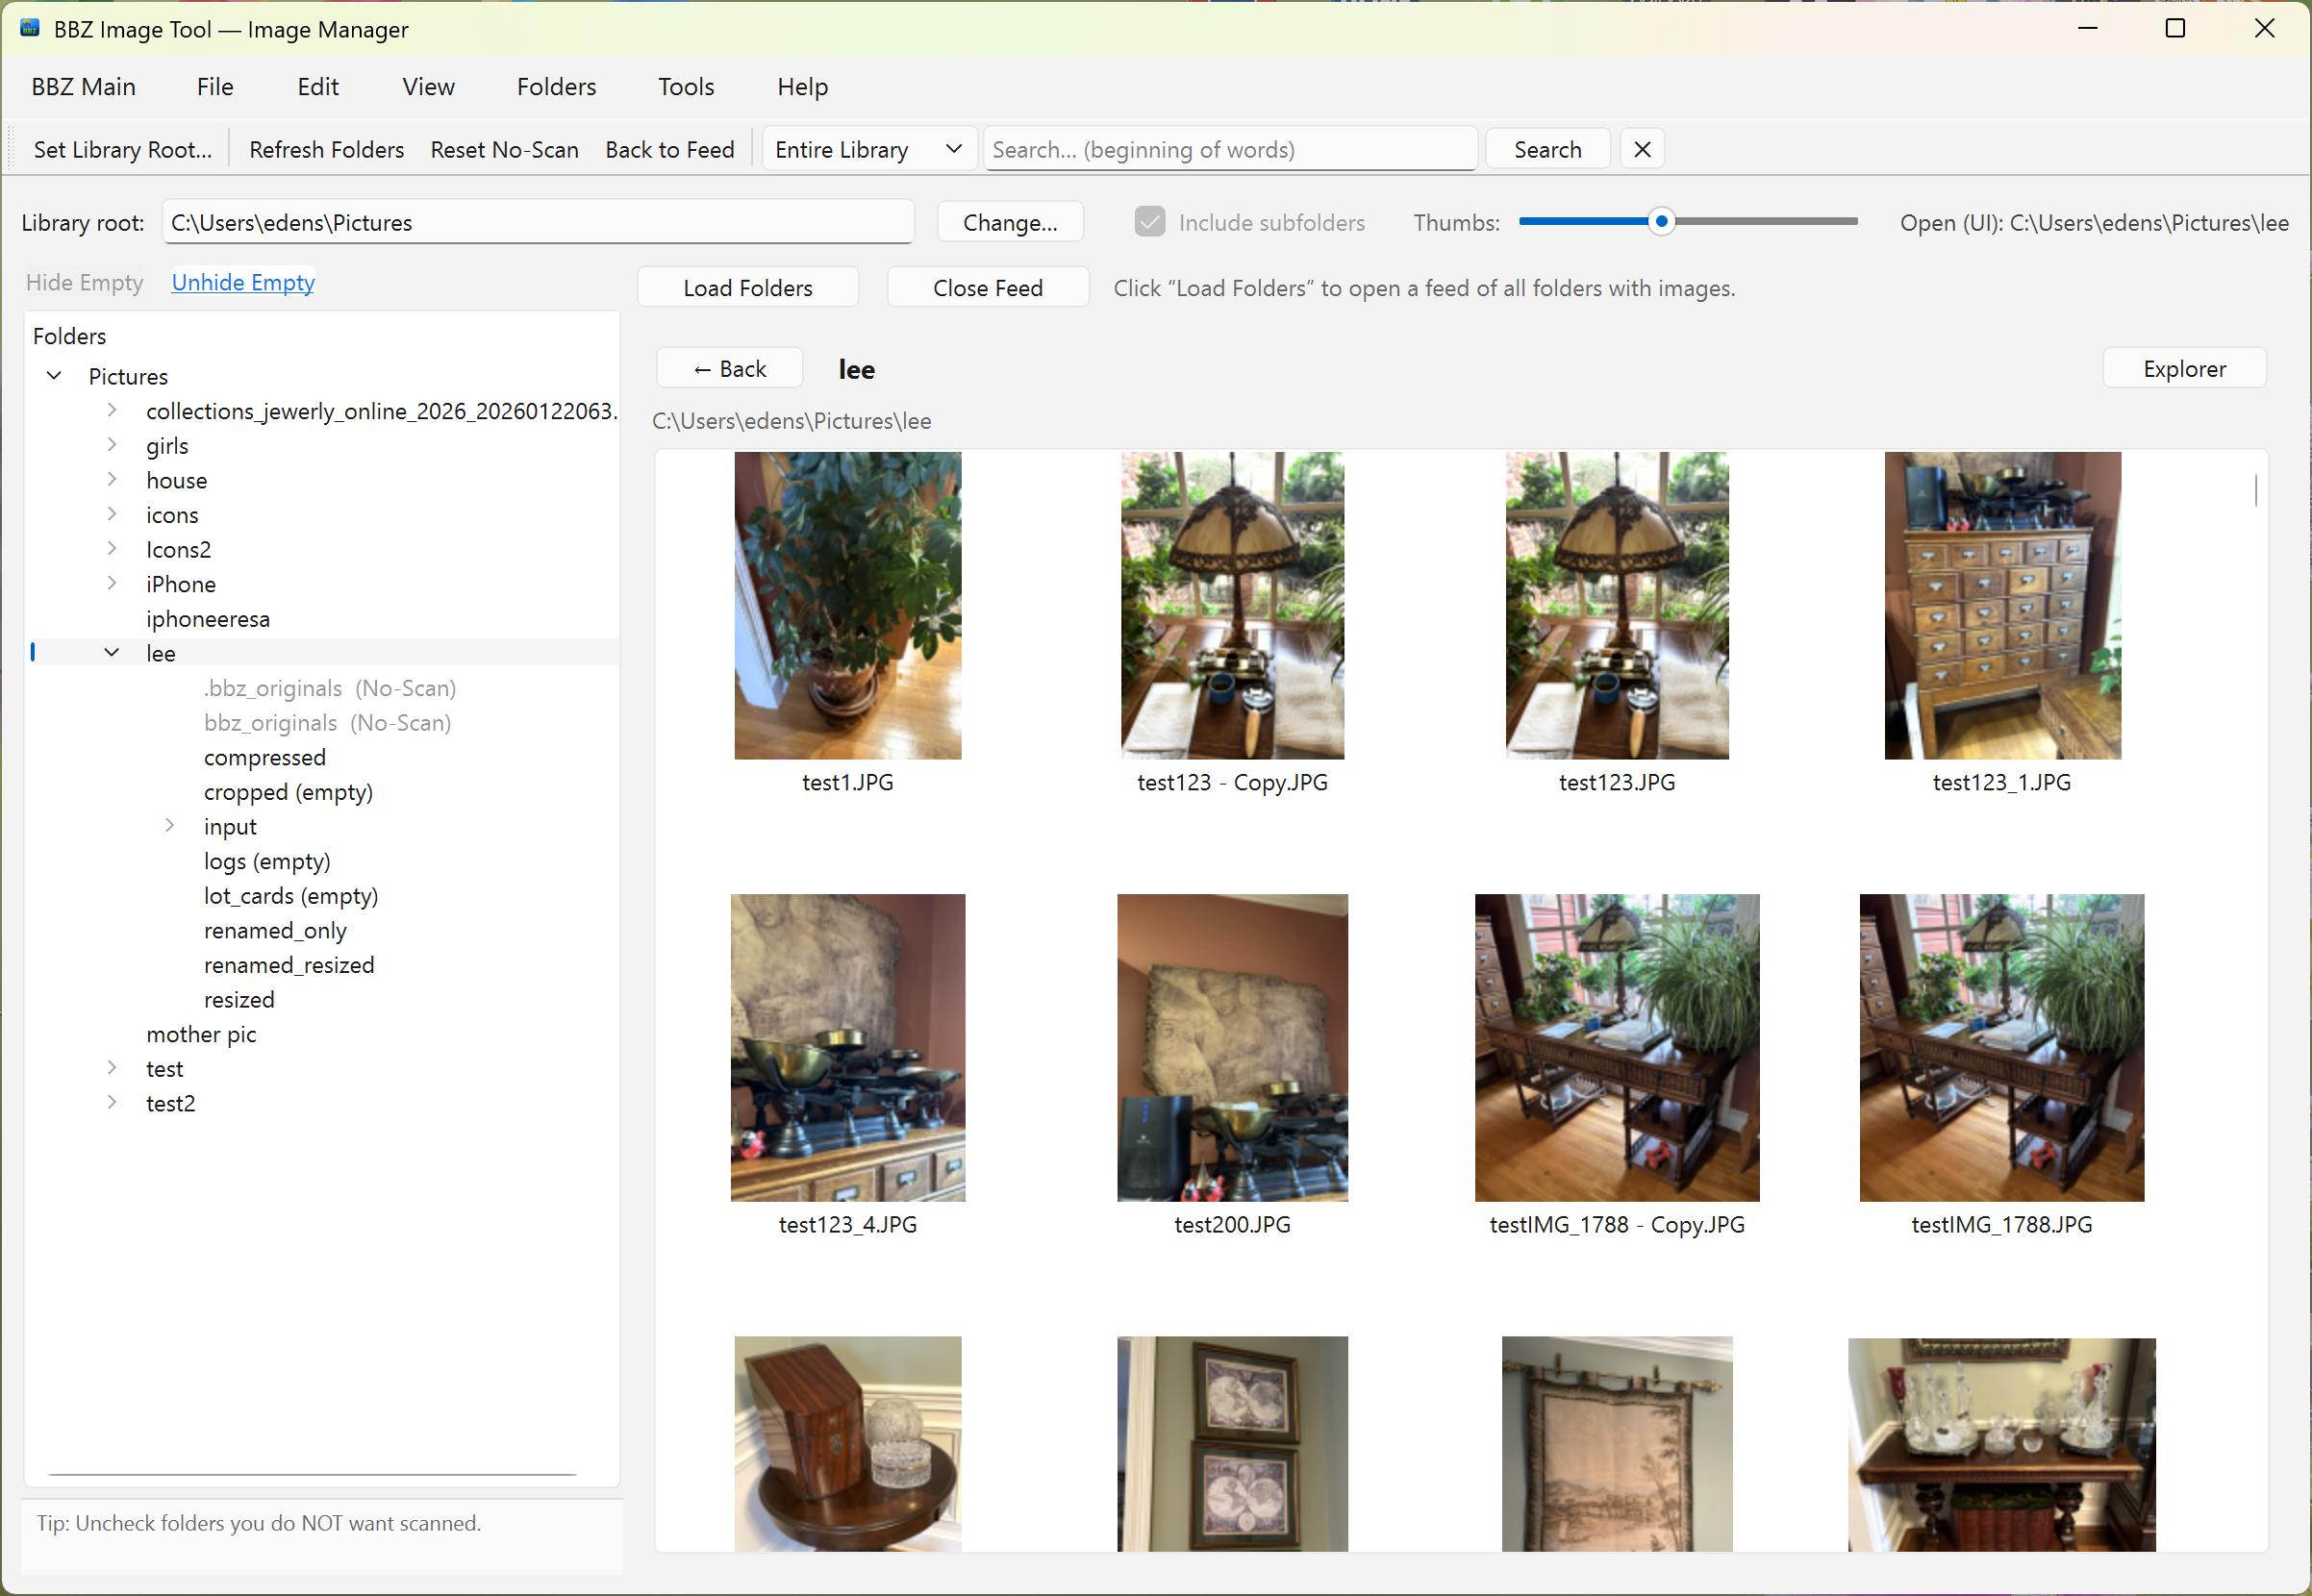Open the BBZ Main menu
2312x1596 pixels.
click(x=84, y=87)
